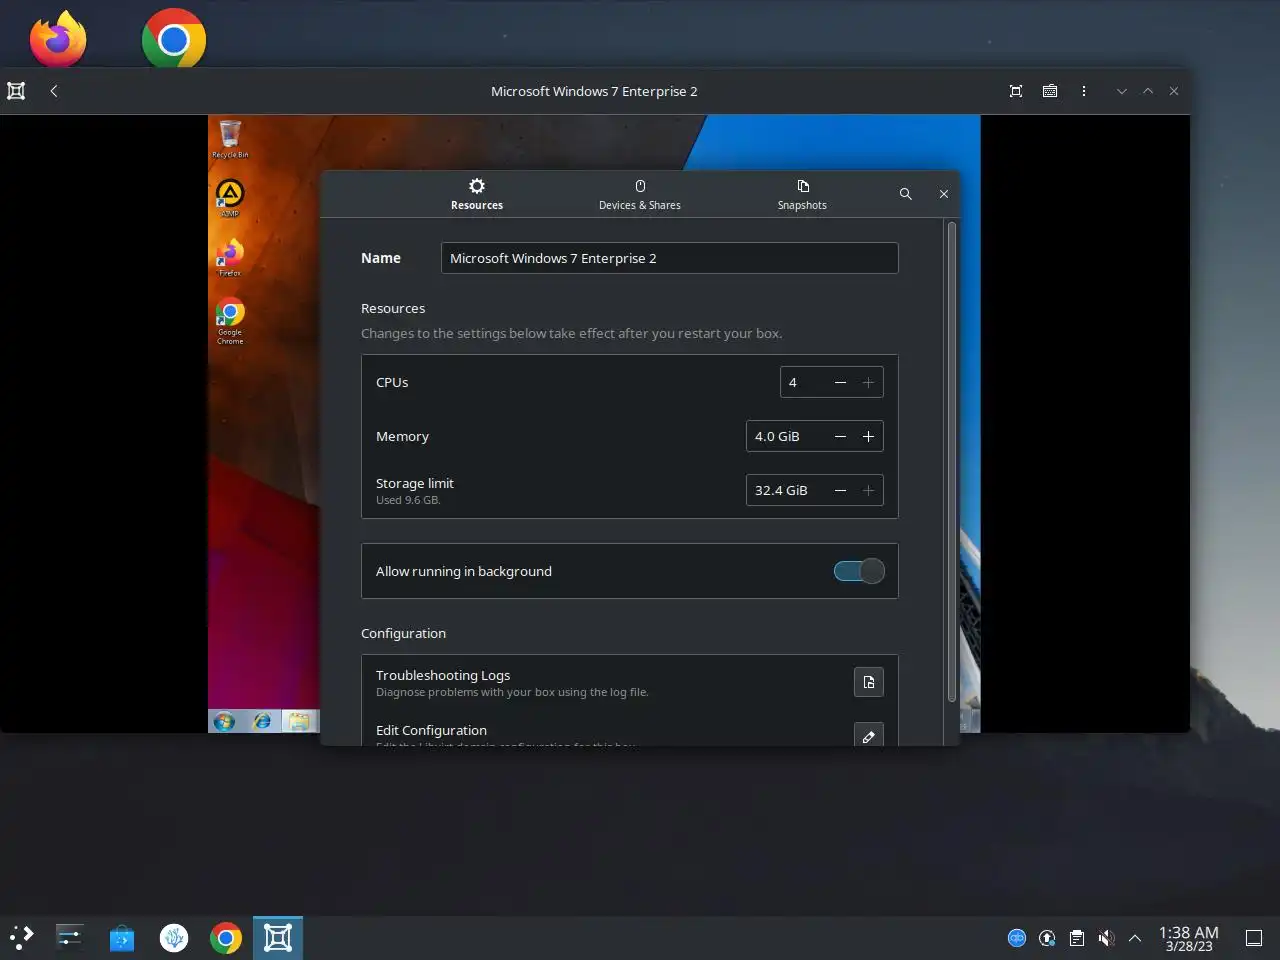Open the updates notifier tray icon
This screenshot has width=1280, height=960.
pos(1047,938)
